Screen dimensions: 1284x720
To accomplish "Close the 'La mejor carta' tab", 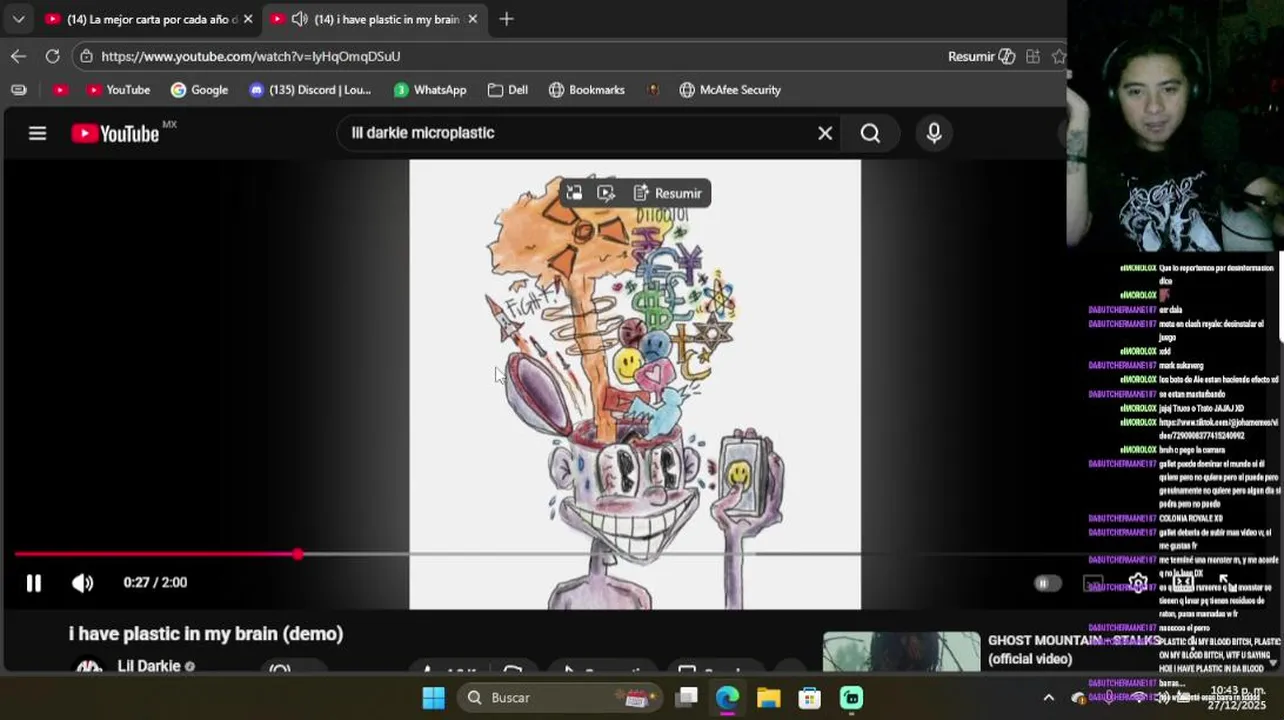I will (248, 19).
